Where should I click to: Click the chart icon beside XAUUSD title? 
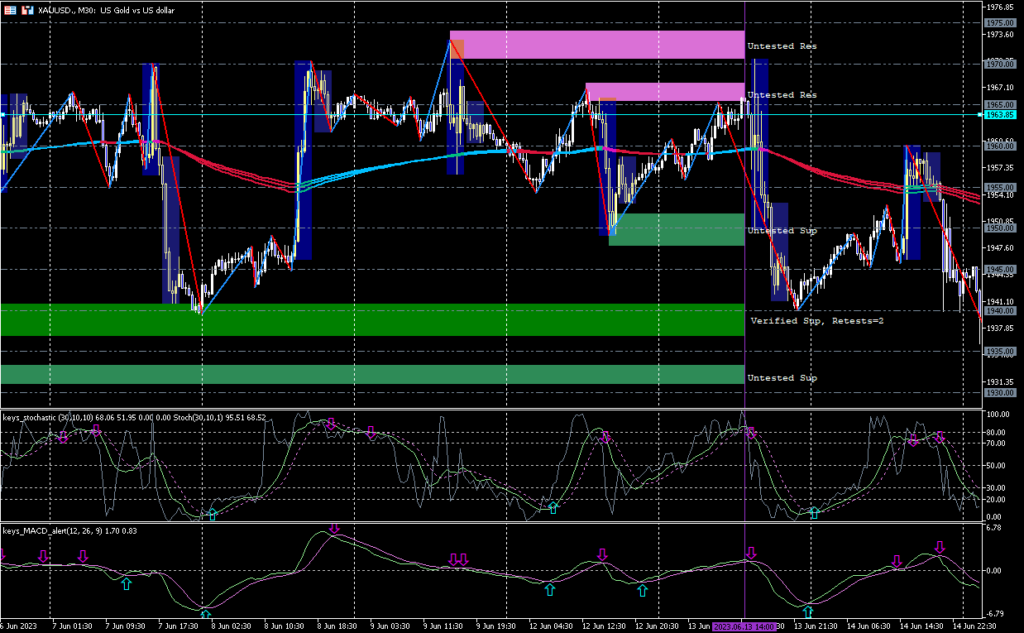[x=10, y=8]
